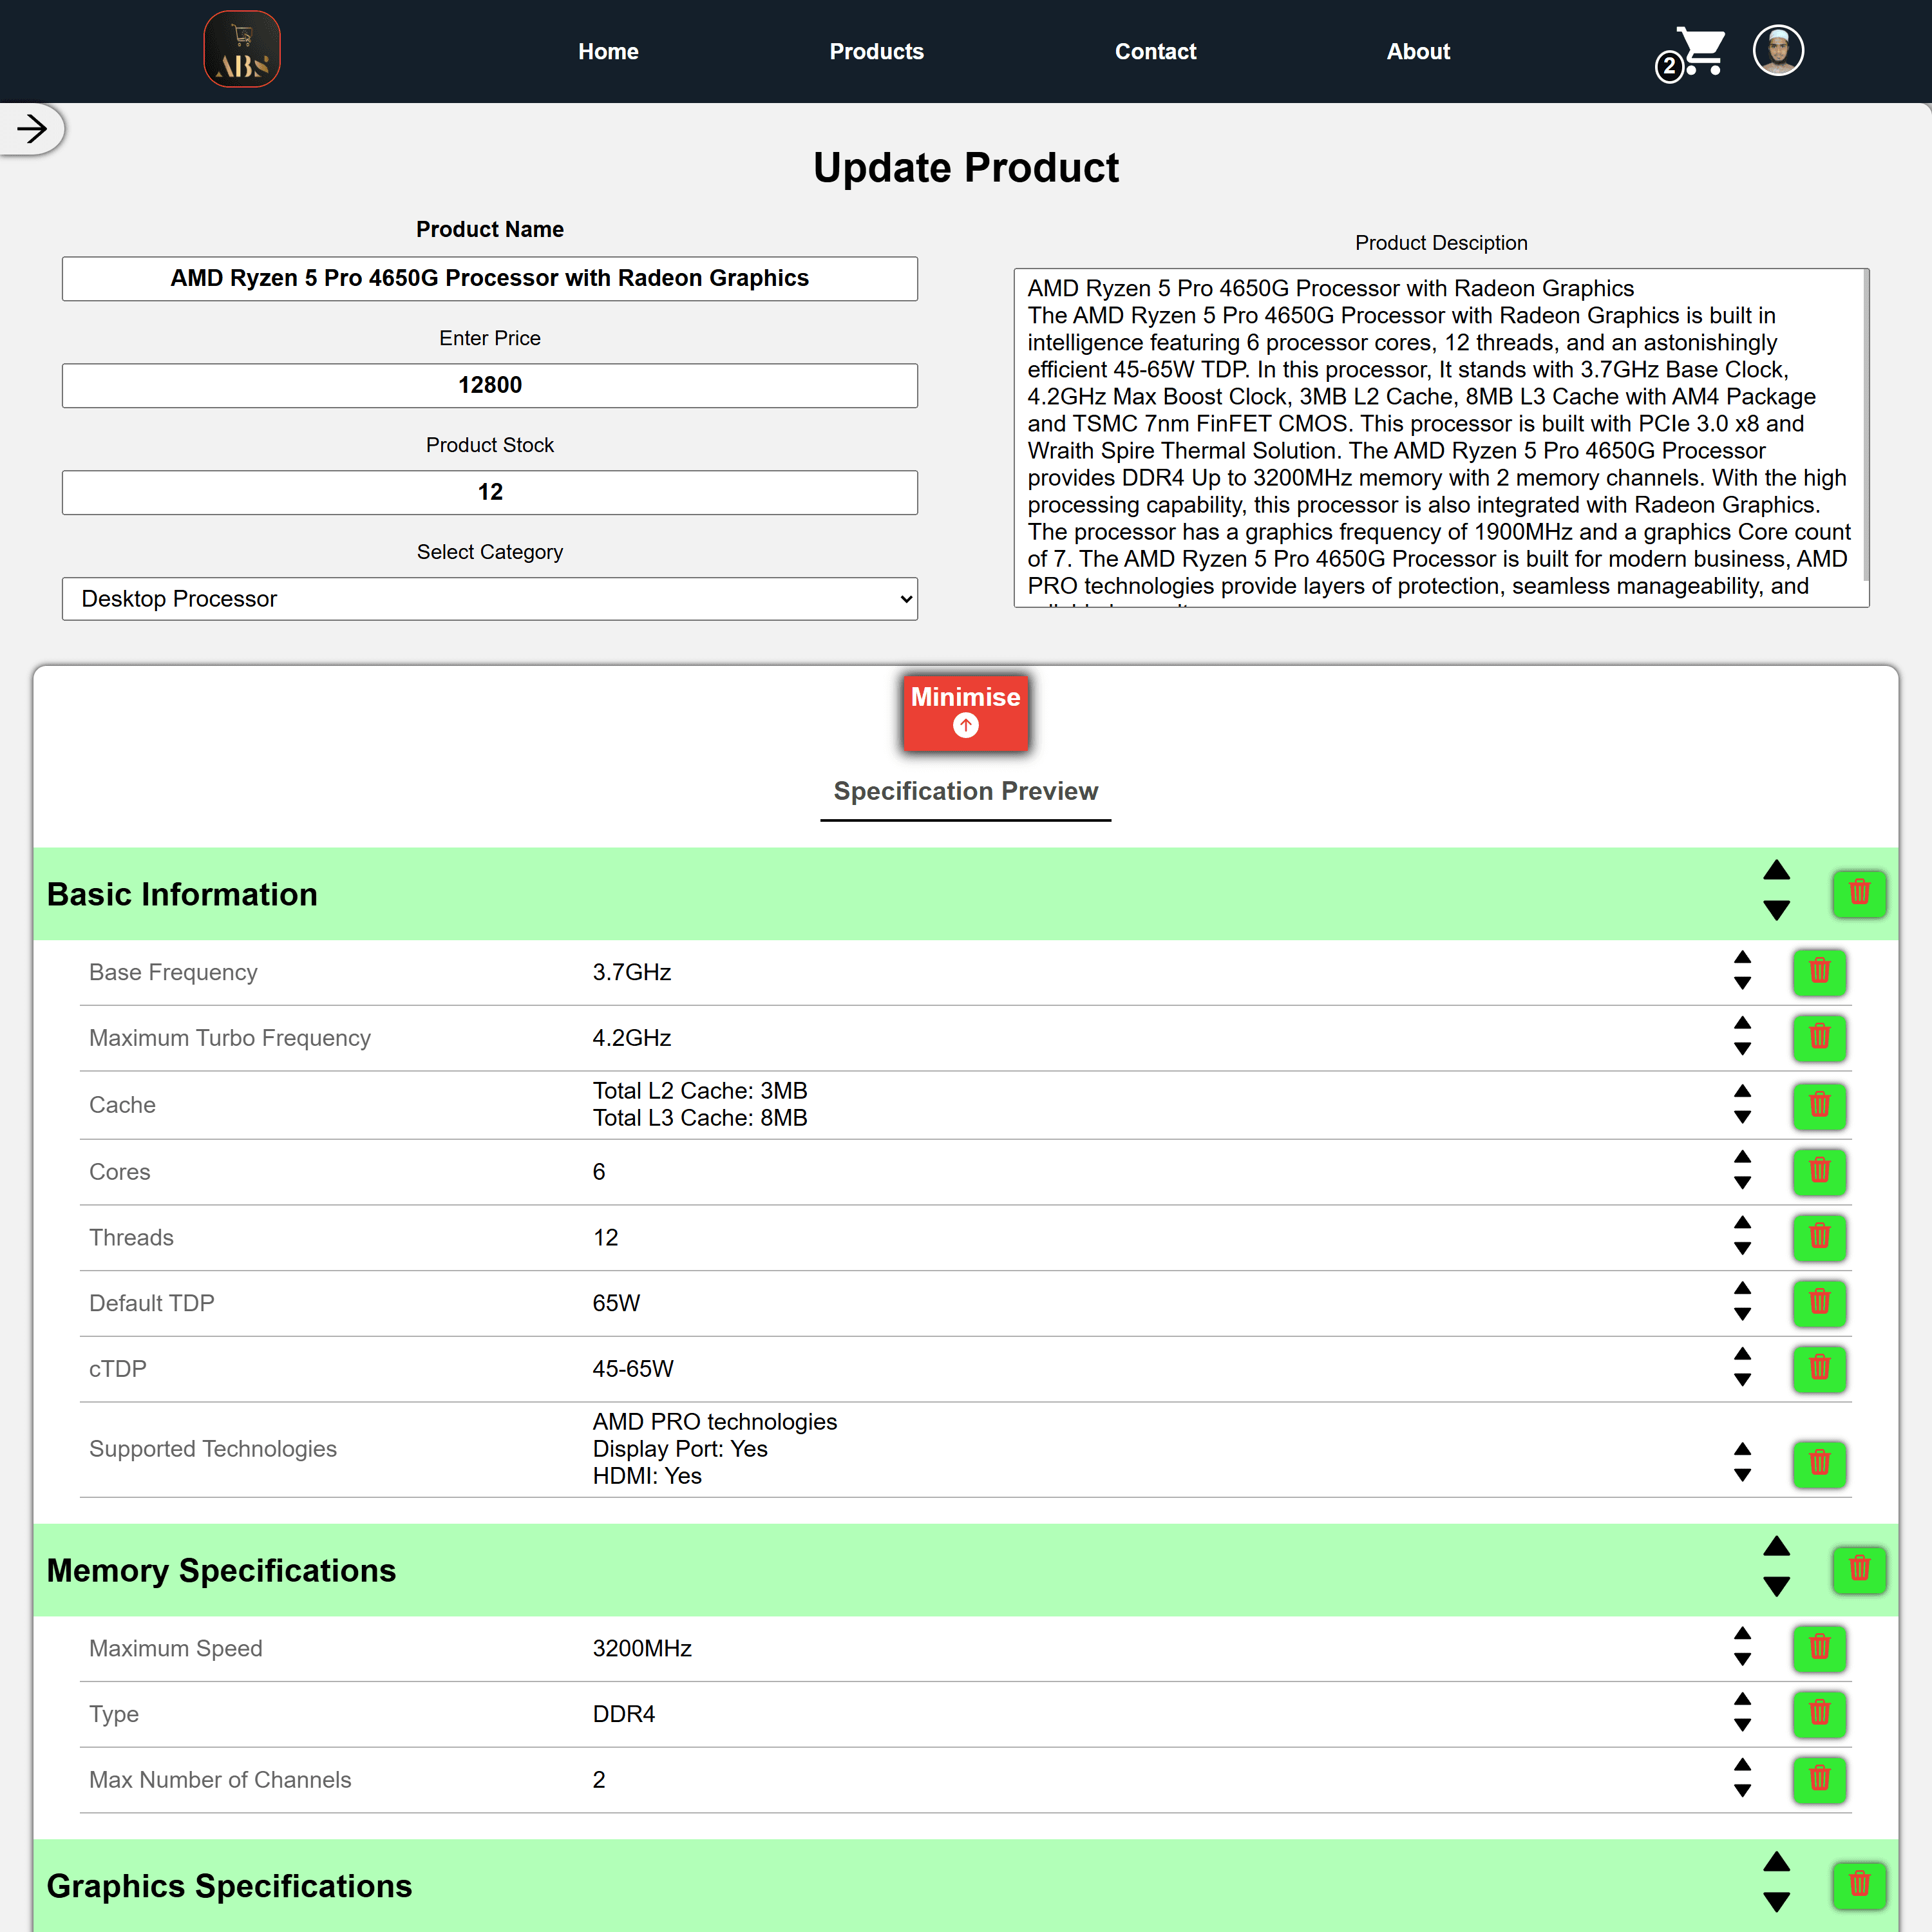Screen dimensions: 1932x1932
Task: Expand the sidebar with arrow button
Action: coord(32,129)
